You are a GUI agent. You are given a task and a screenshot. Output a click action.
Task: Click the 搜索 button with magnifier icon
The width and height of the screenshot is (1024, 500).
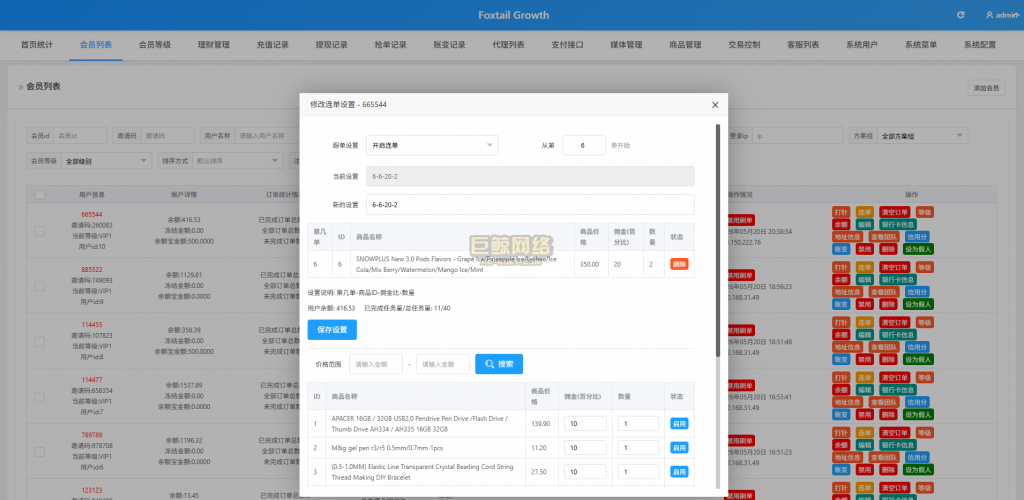pyautogui.click(x=499, y=364)
